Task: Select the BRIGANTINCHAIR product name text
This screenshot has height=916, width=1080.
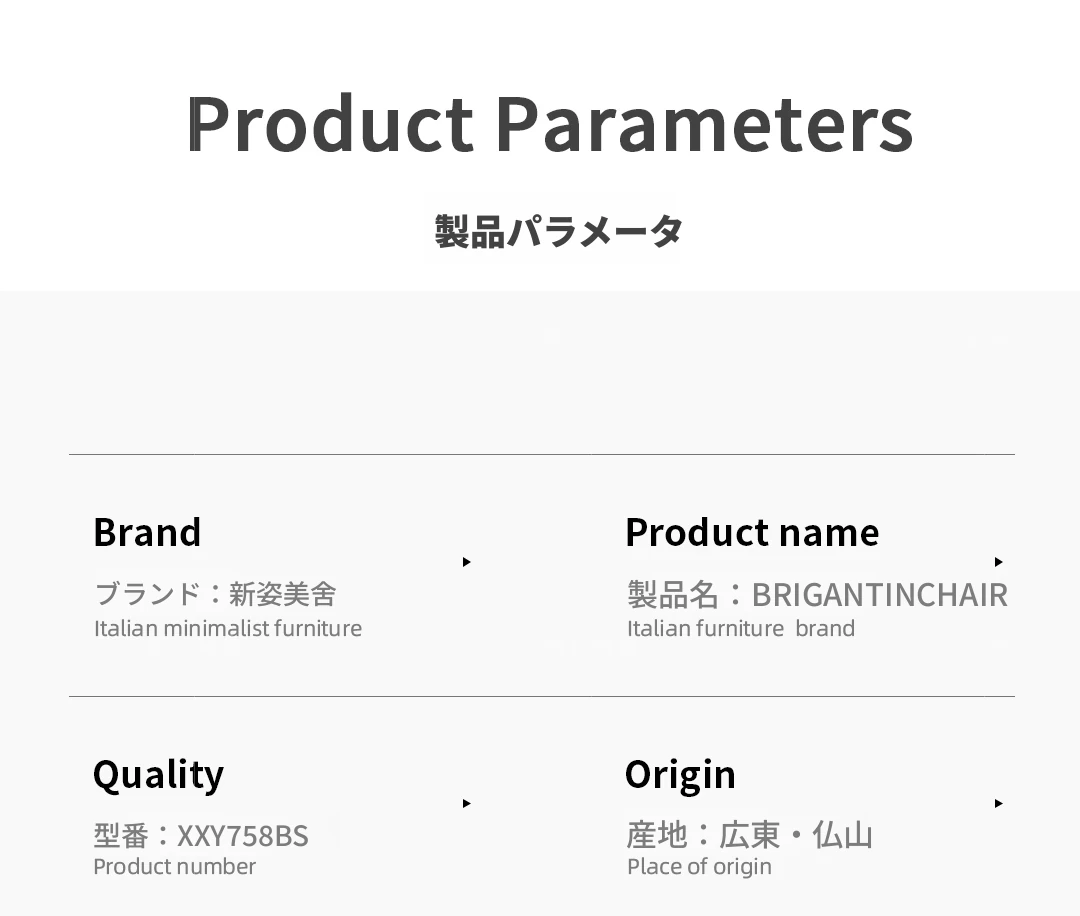Action: point(880,595)
